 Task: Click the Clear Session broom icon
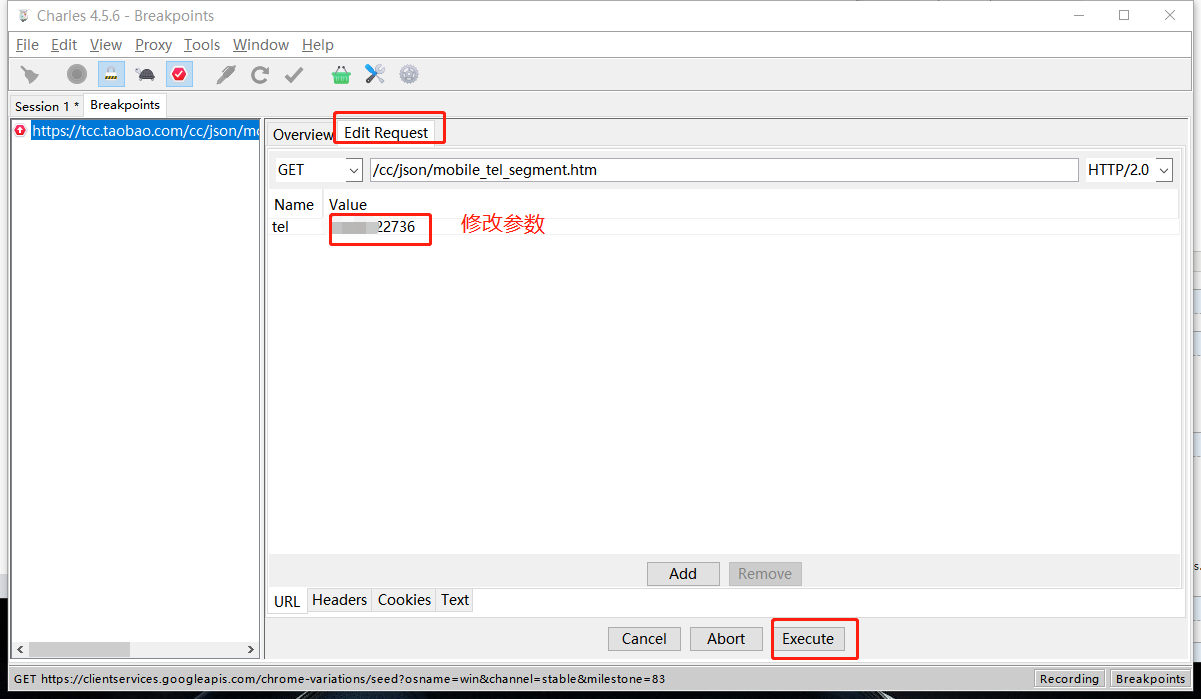click(30, 74)
